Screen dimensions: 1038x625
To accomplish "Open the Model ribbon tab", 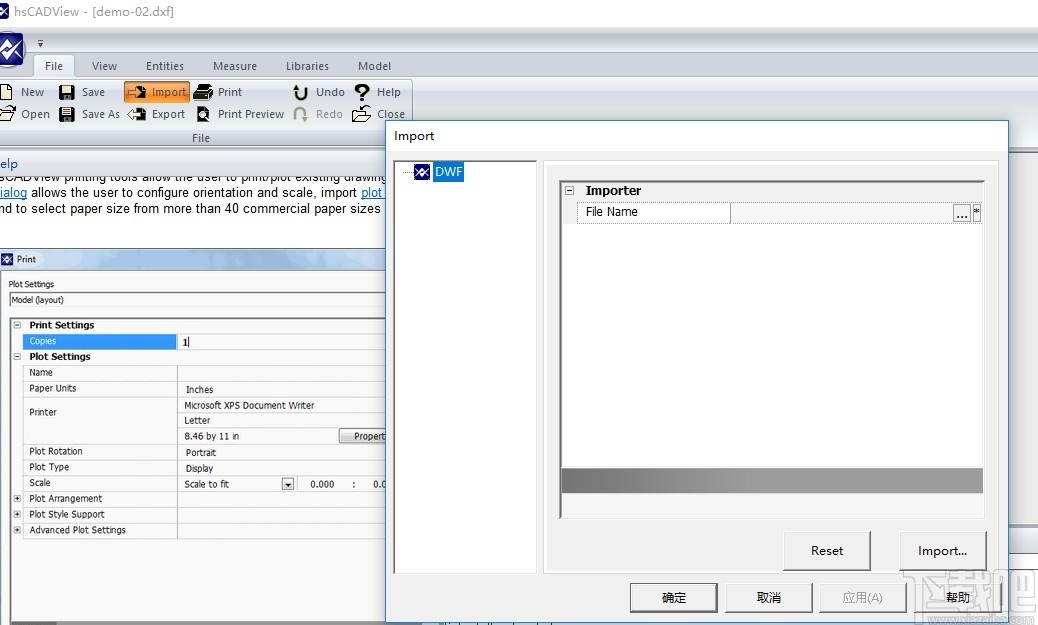I will coord(374,66).
